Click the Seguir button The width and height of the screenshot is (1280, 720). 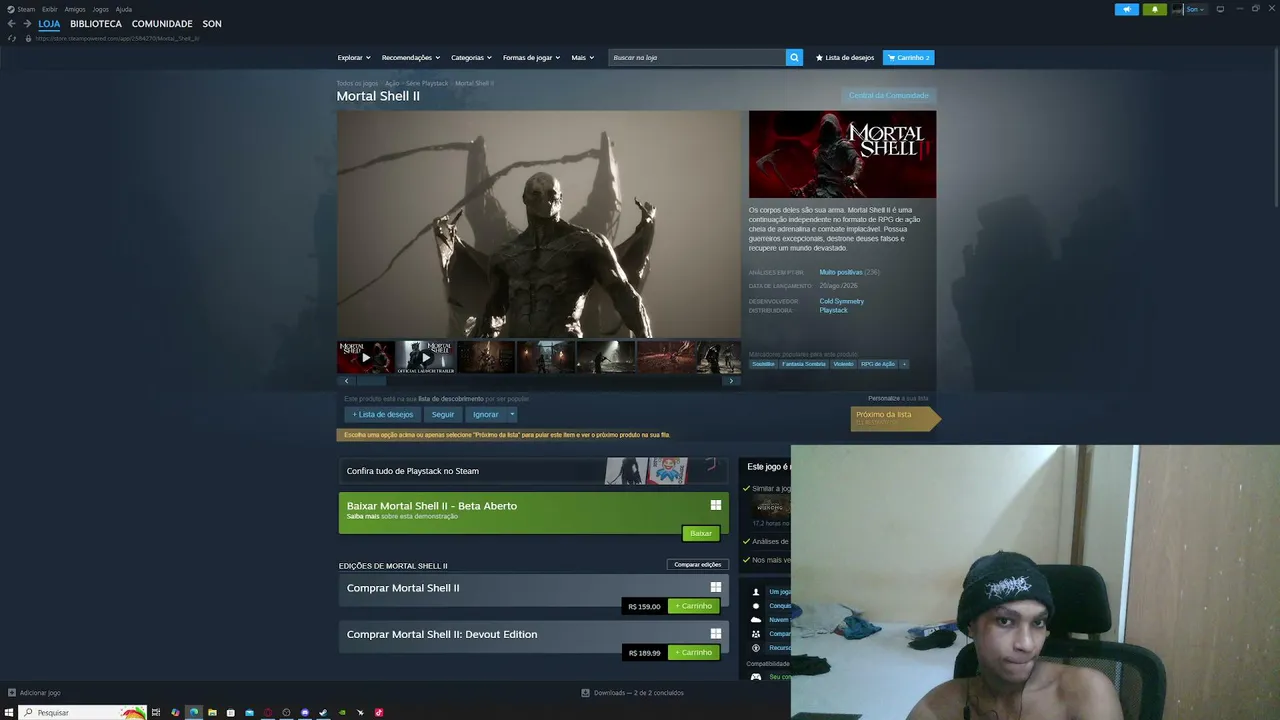pos(443,414)
